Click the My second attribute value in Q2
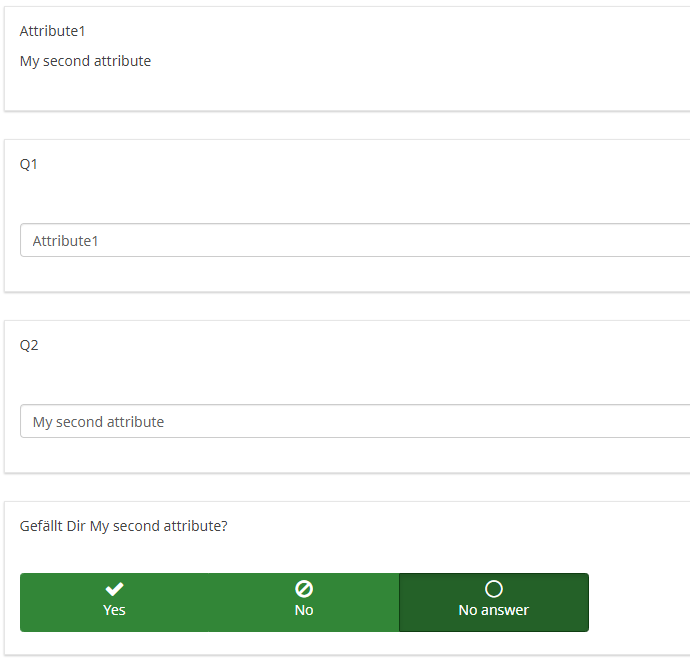The image size is (690, 665). coord(98,422)
